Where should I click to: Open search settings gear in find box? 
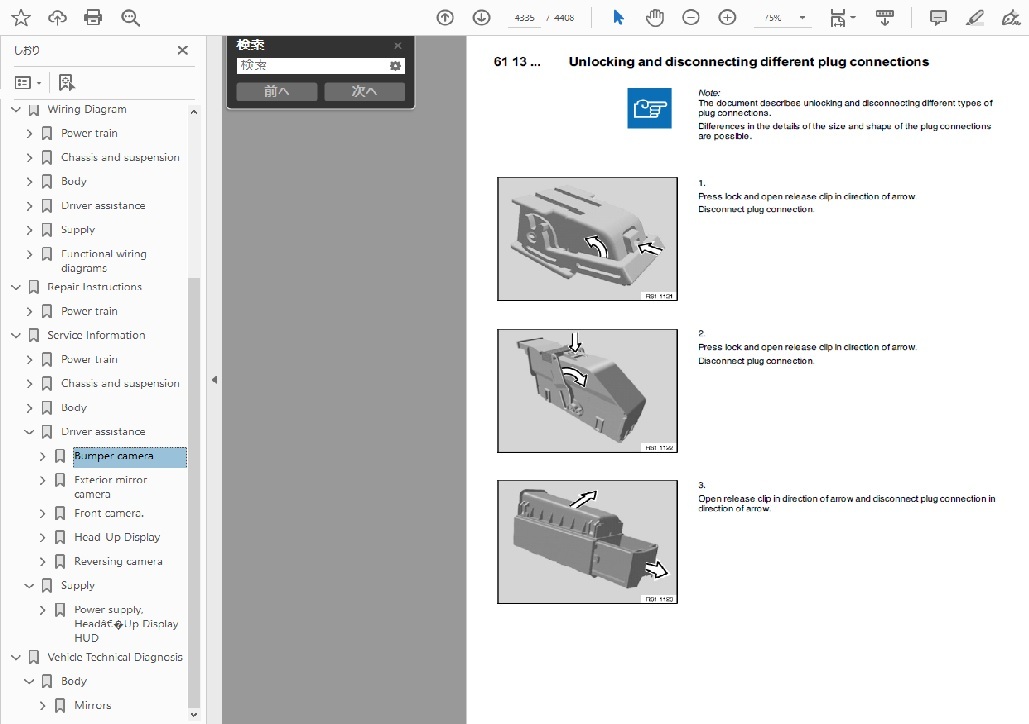[x=395, y=66]
